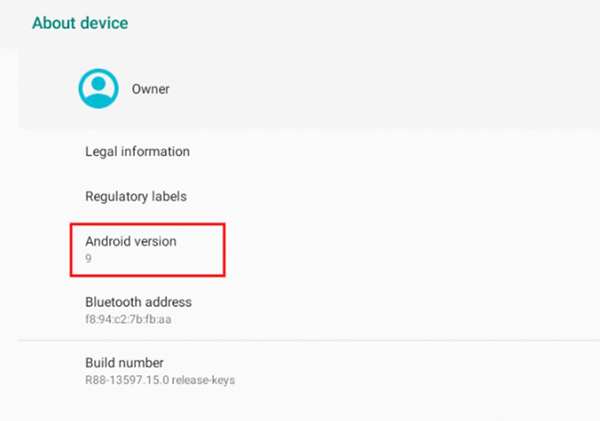Click the About device page title
Image resolution: width=600 pixels, height=421 pixels.
point(80,23)
